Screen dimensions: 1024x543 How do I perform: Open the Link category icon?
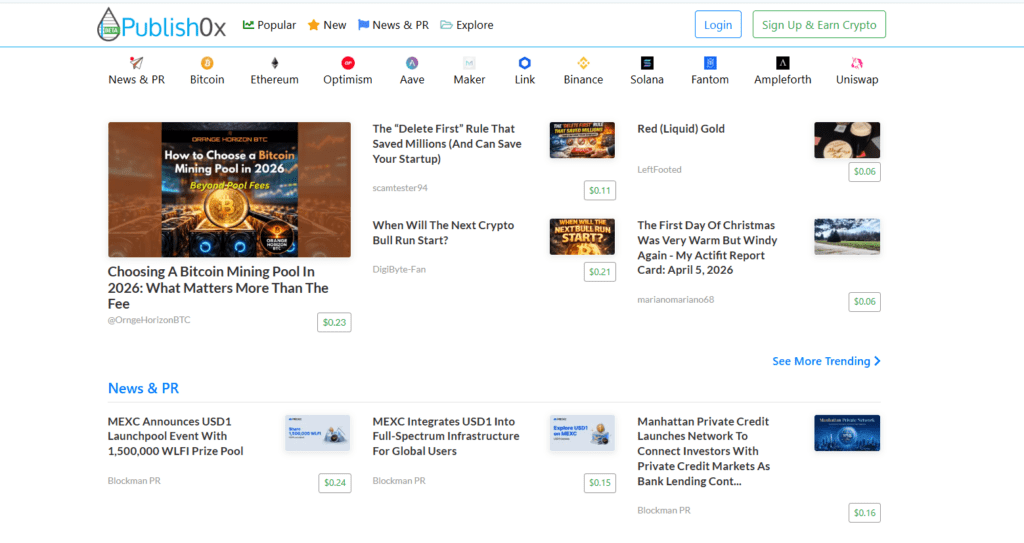(x=525, y=63)
